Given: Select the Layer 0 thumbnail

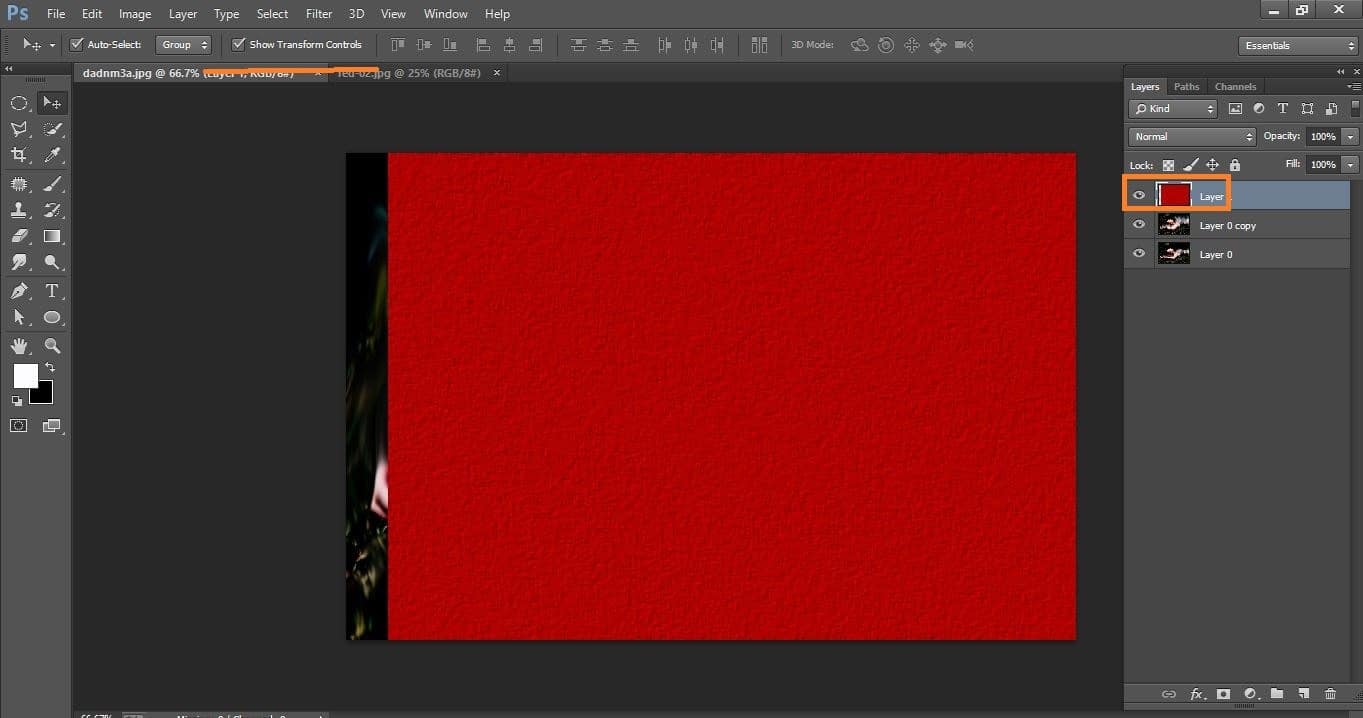Looking at the screenshot, I should pos(1173,254).
